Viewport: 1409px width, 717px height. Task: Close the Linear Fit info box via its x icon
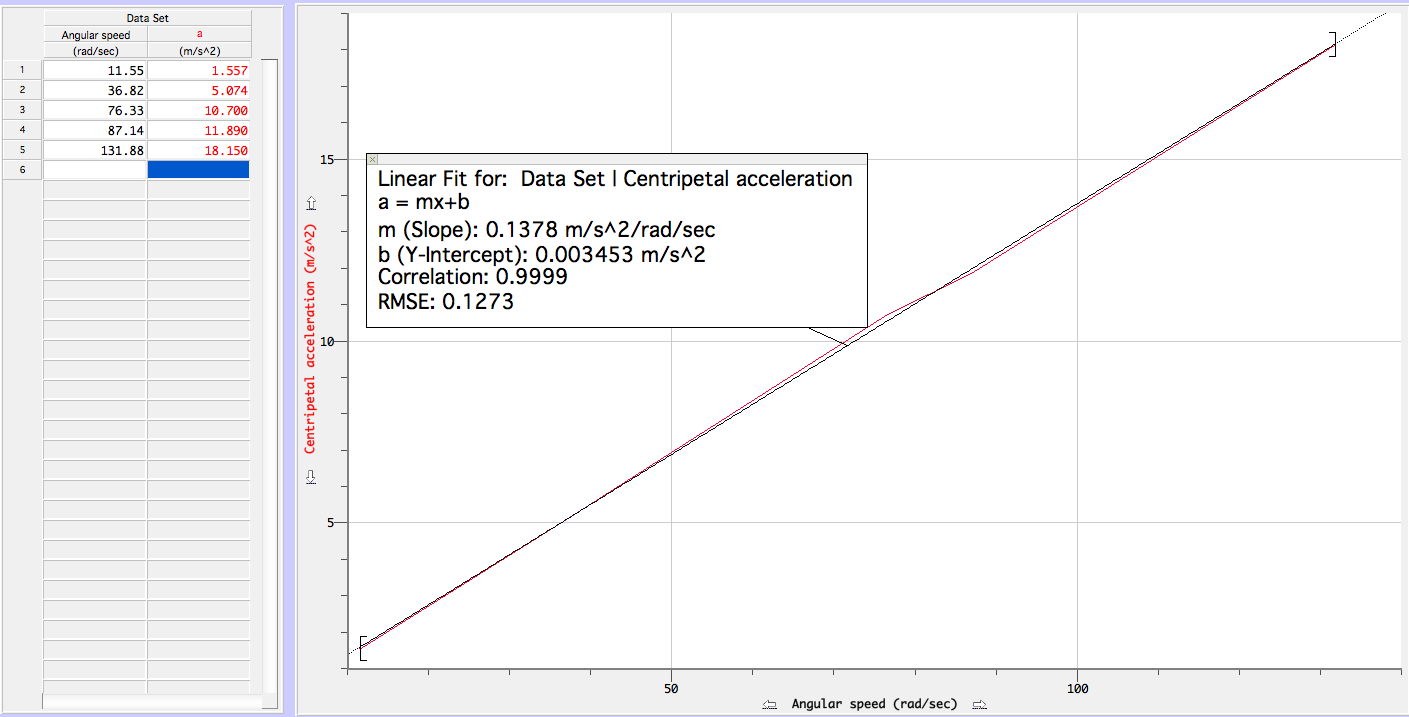tap(371, 159)
